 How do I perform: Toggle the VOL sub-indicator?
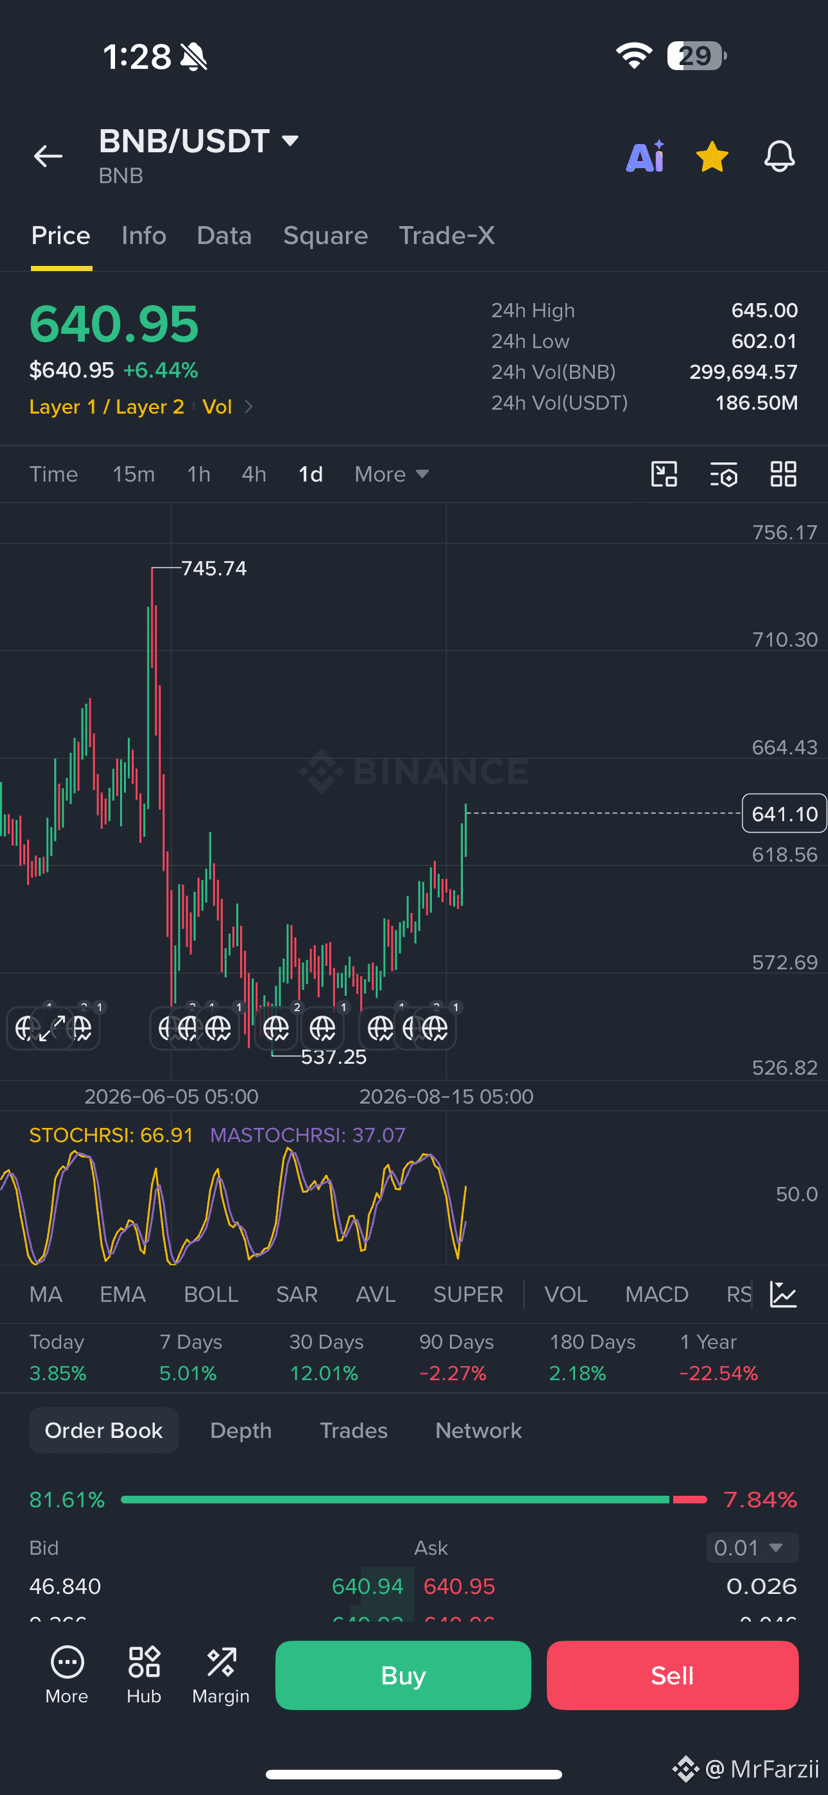pyautogui.click(x=566, y=1295)
